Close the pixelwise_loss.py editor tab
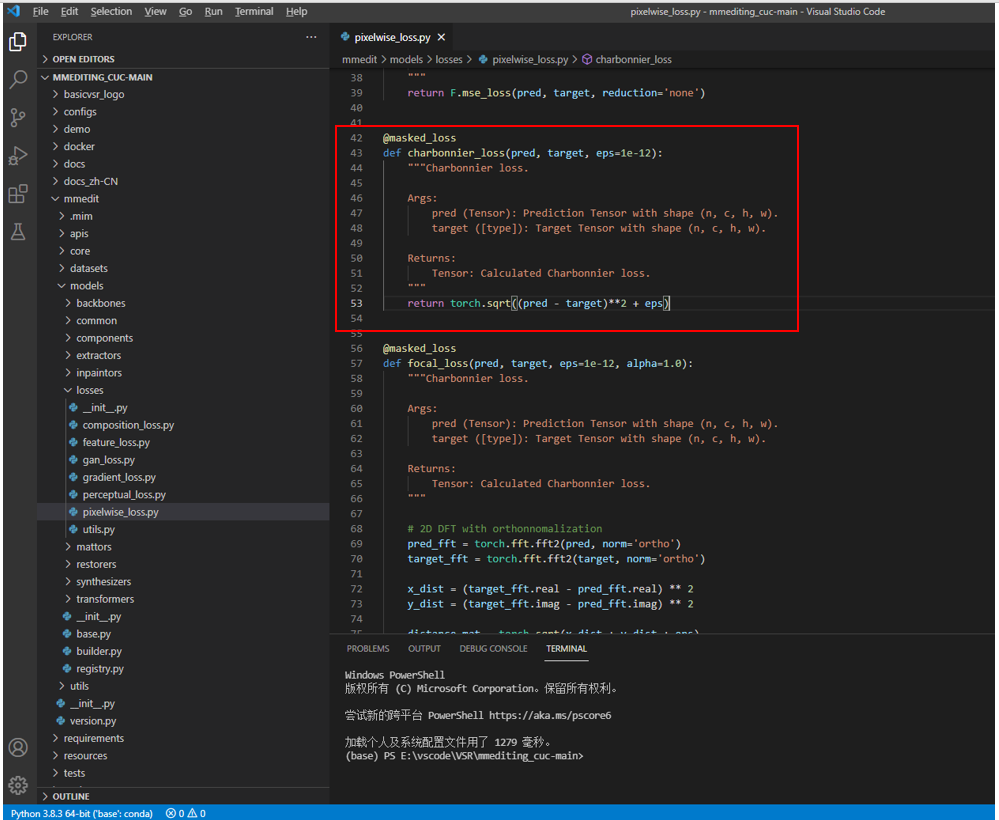Viewport: 999px width, 820px height. tap(442, 37)
